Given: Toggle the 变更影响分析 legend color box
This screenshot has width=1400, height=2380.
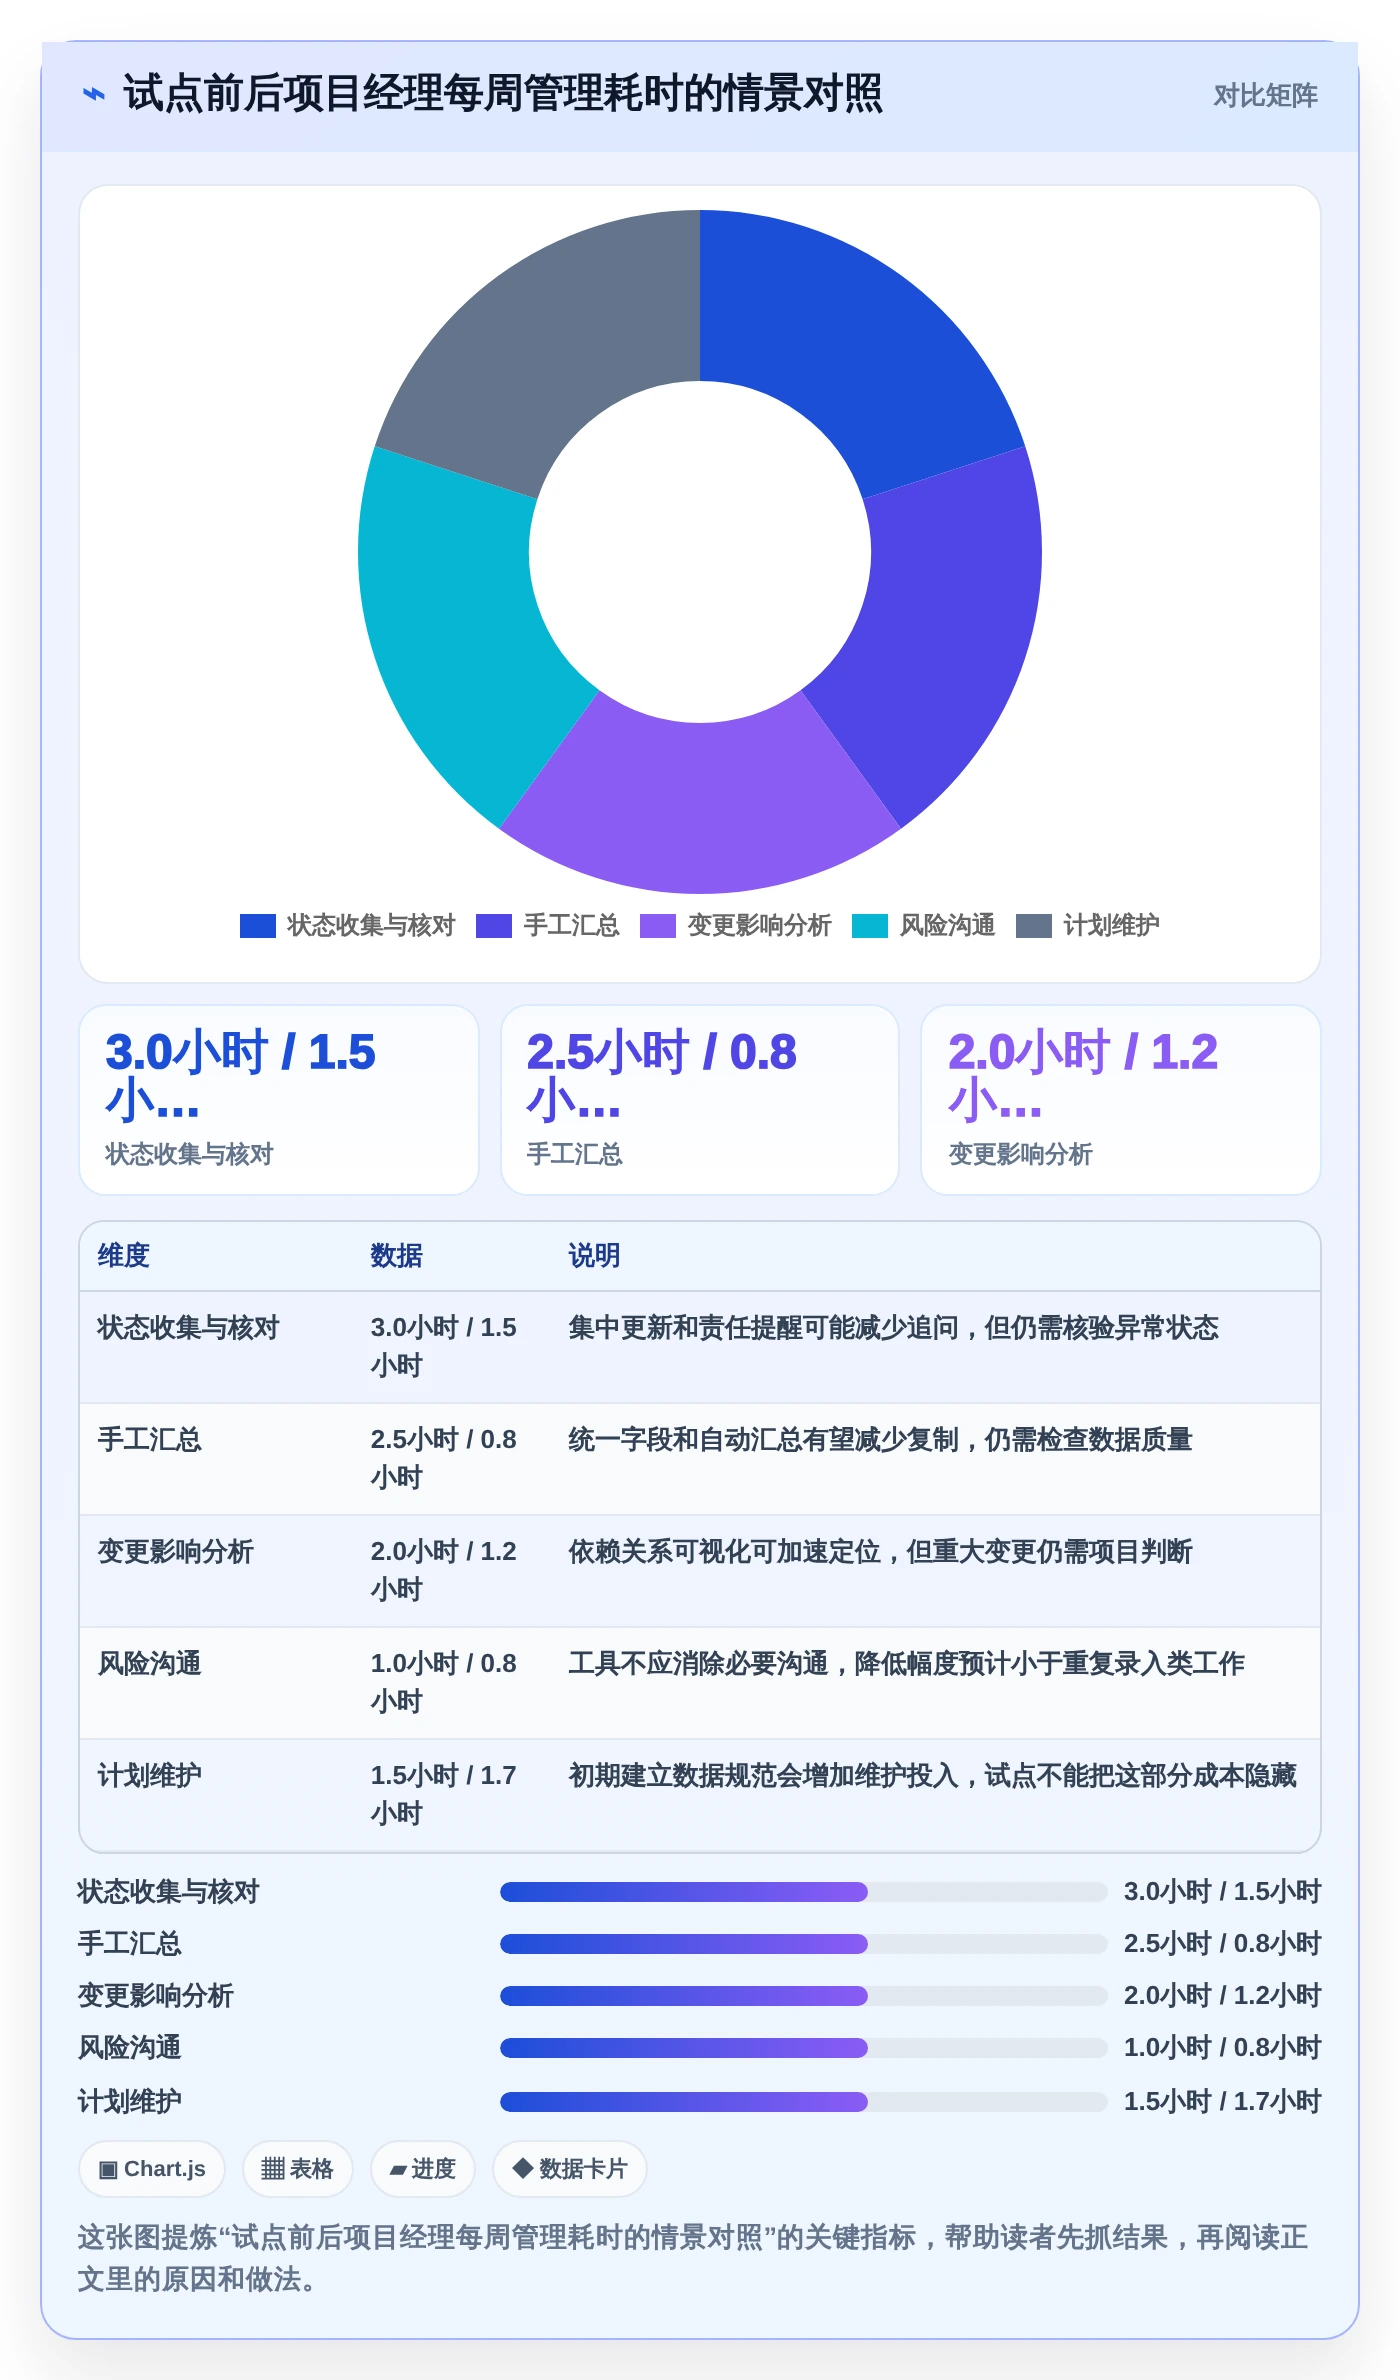Looking at the screenshot, I should pos(658,926).
